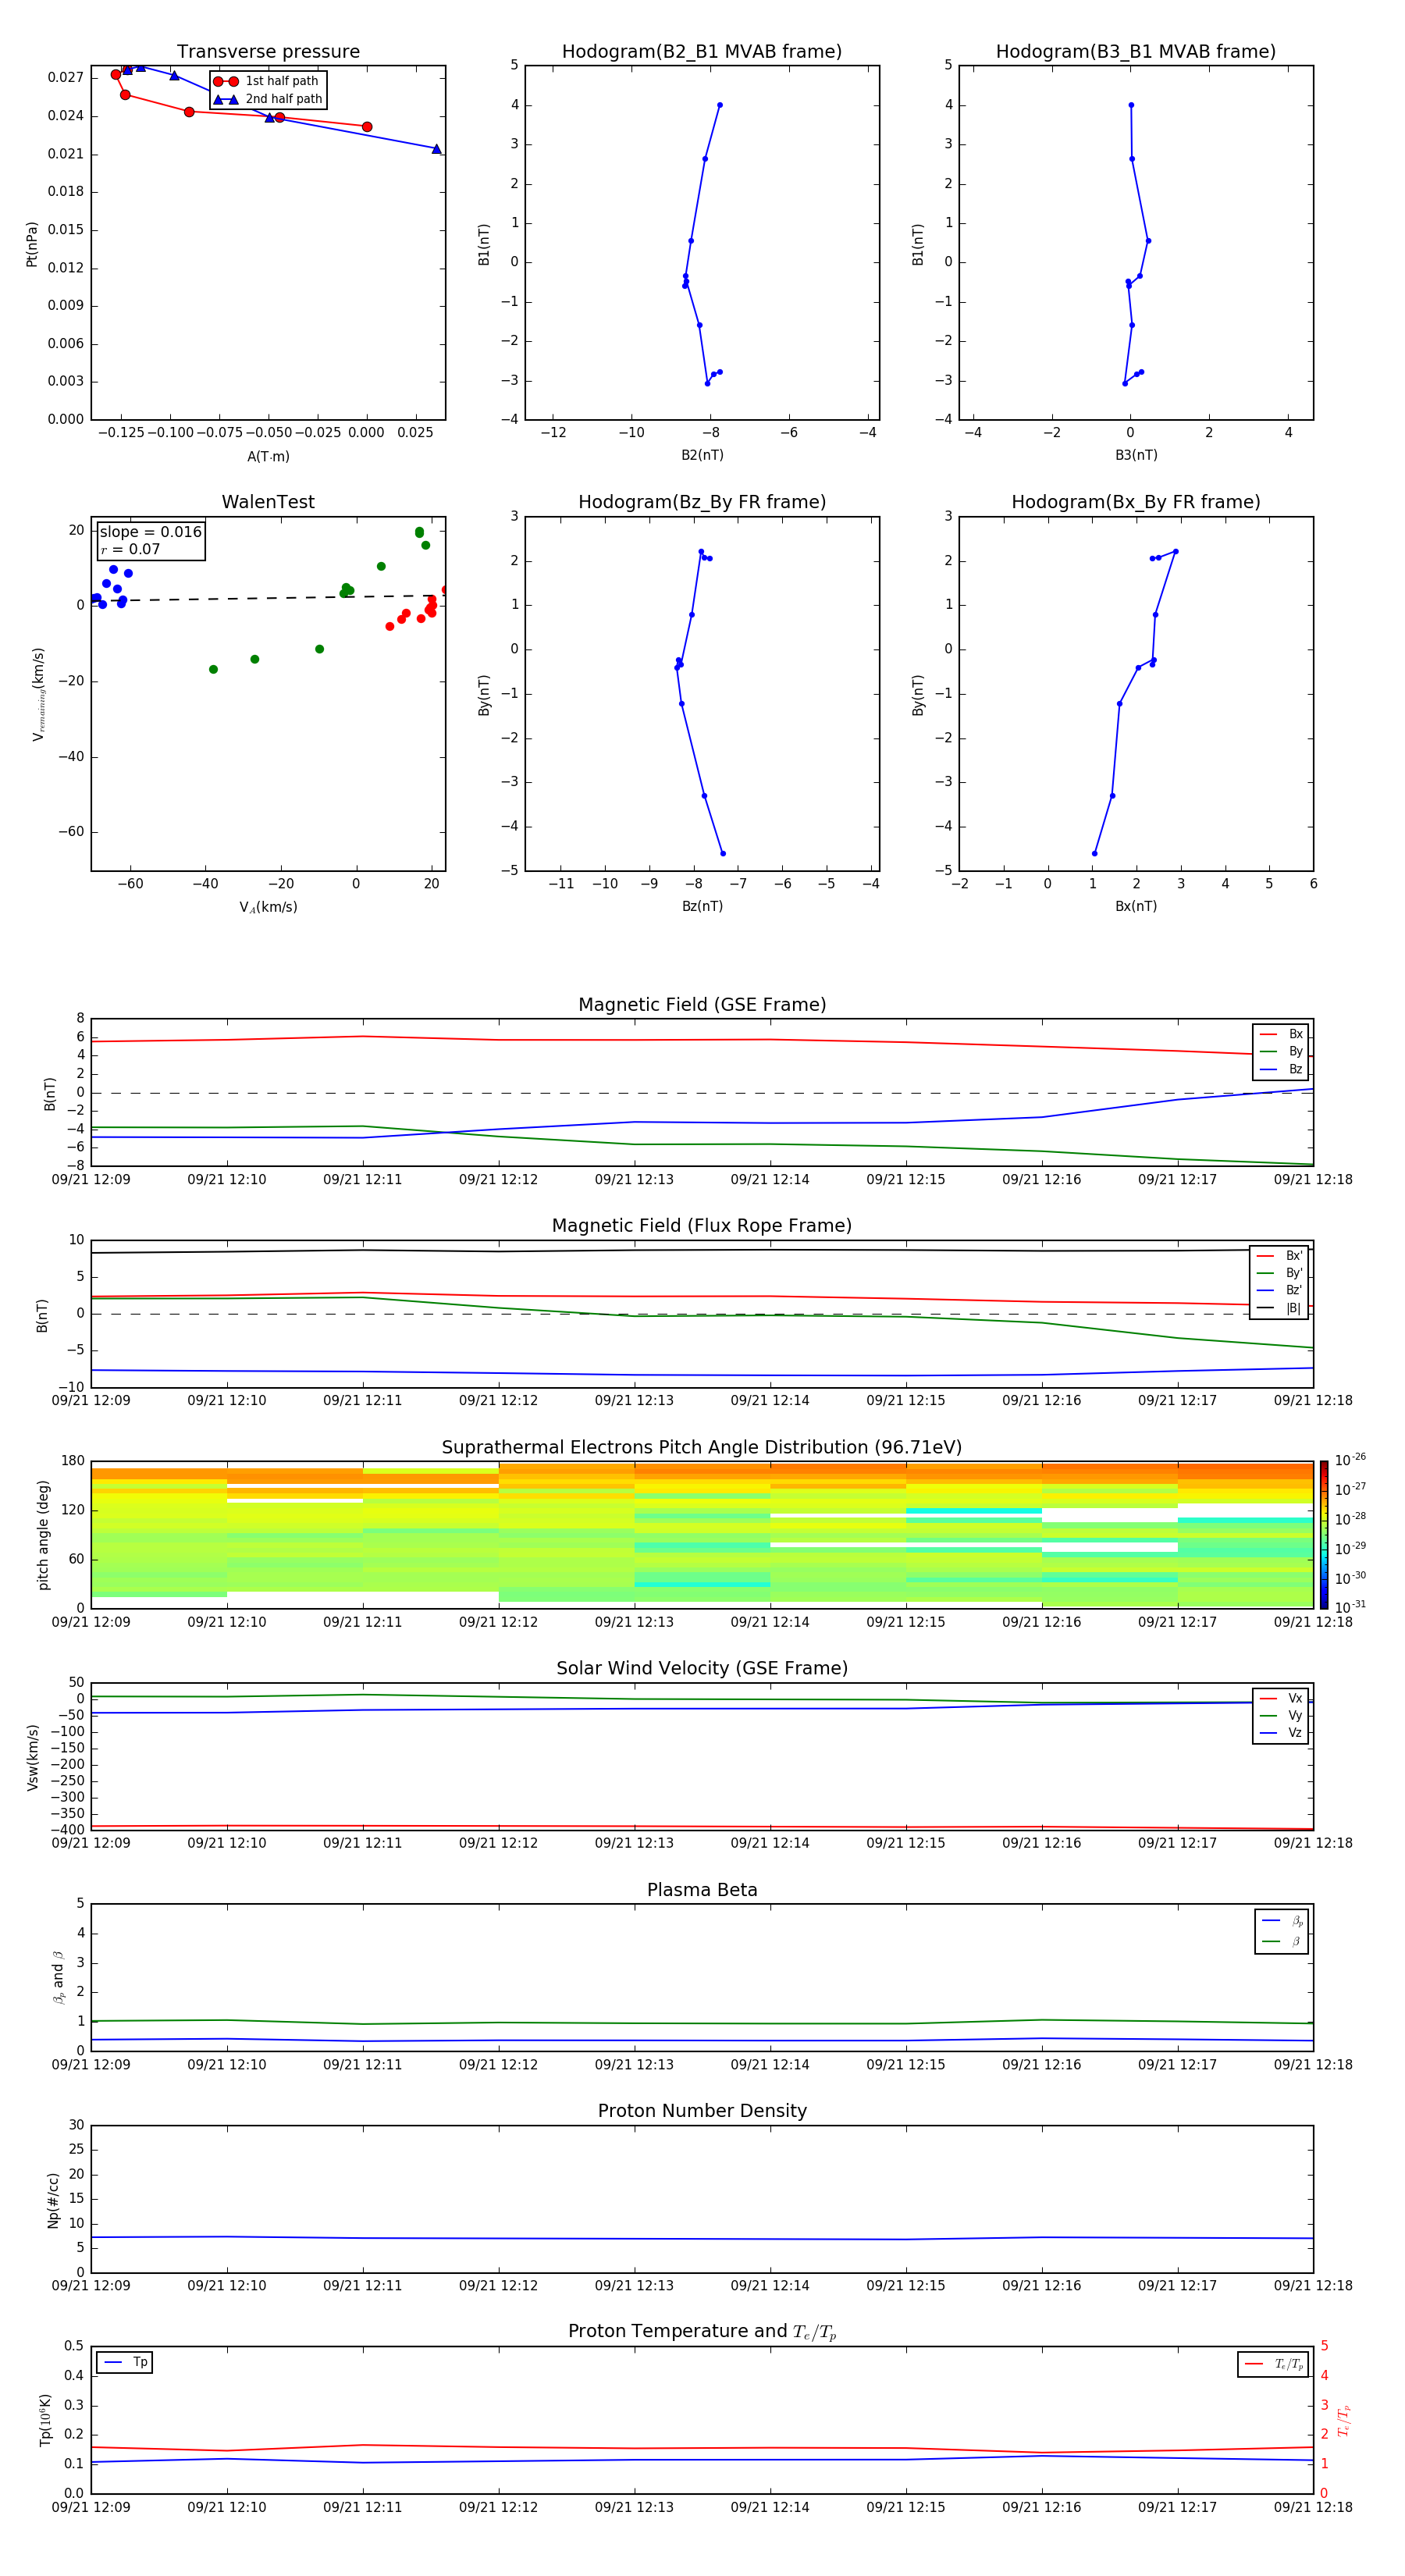Click the Tp(10^6K) y-axis label
This screenshot has height=2576, width=1405.
tap(45, 2420)
